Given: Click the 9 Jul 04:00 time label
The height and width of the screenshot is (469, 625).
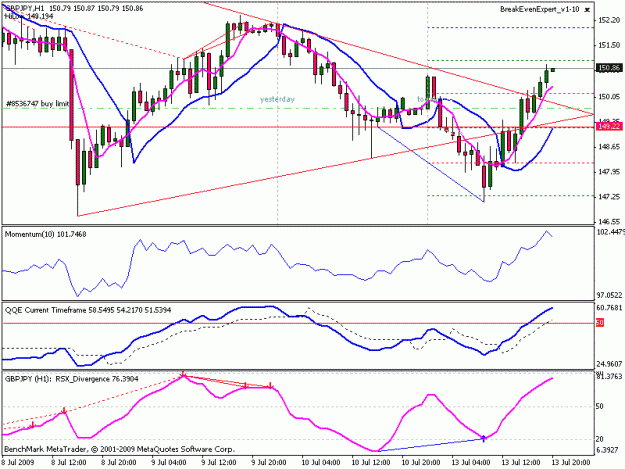Looking at the screenshot, I should click(169, 462).
